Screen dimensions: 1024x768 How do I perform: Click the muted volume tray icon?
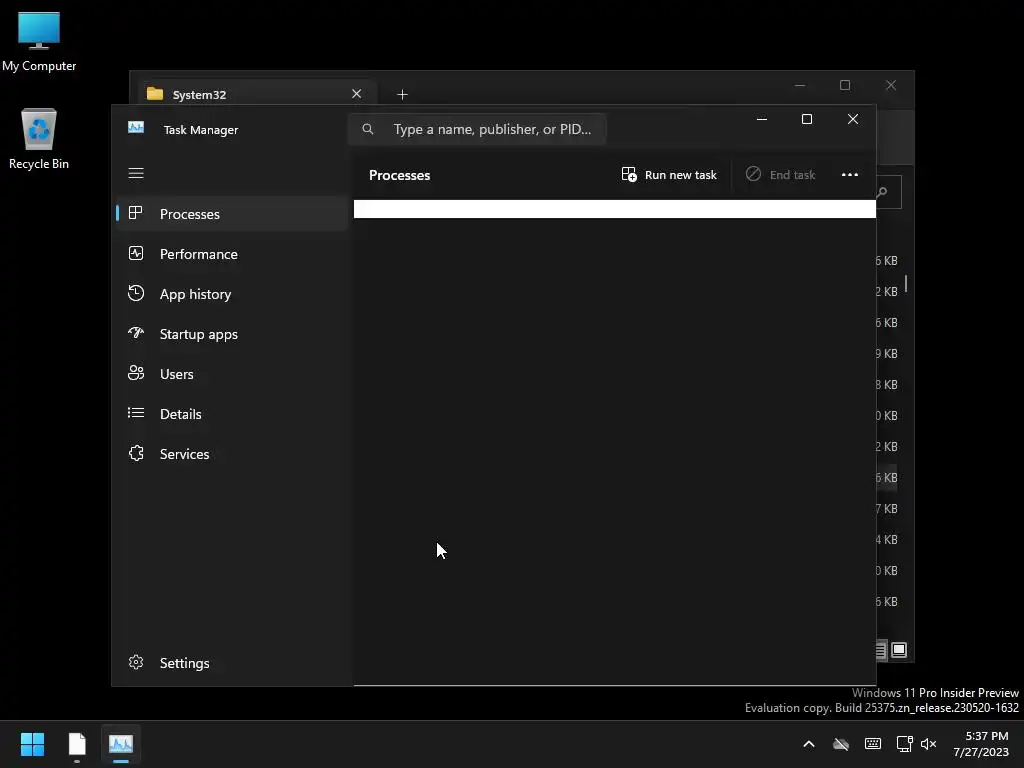[x=929, y=744]
